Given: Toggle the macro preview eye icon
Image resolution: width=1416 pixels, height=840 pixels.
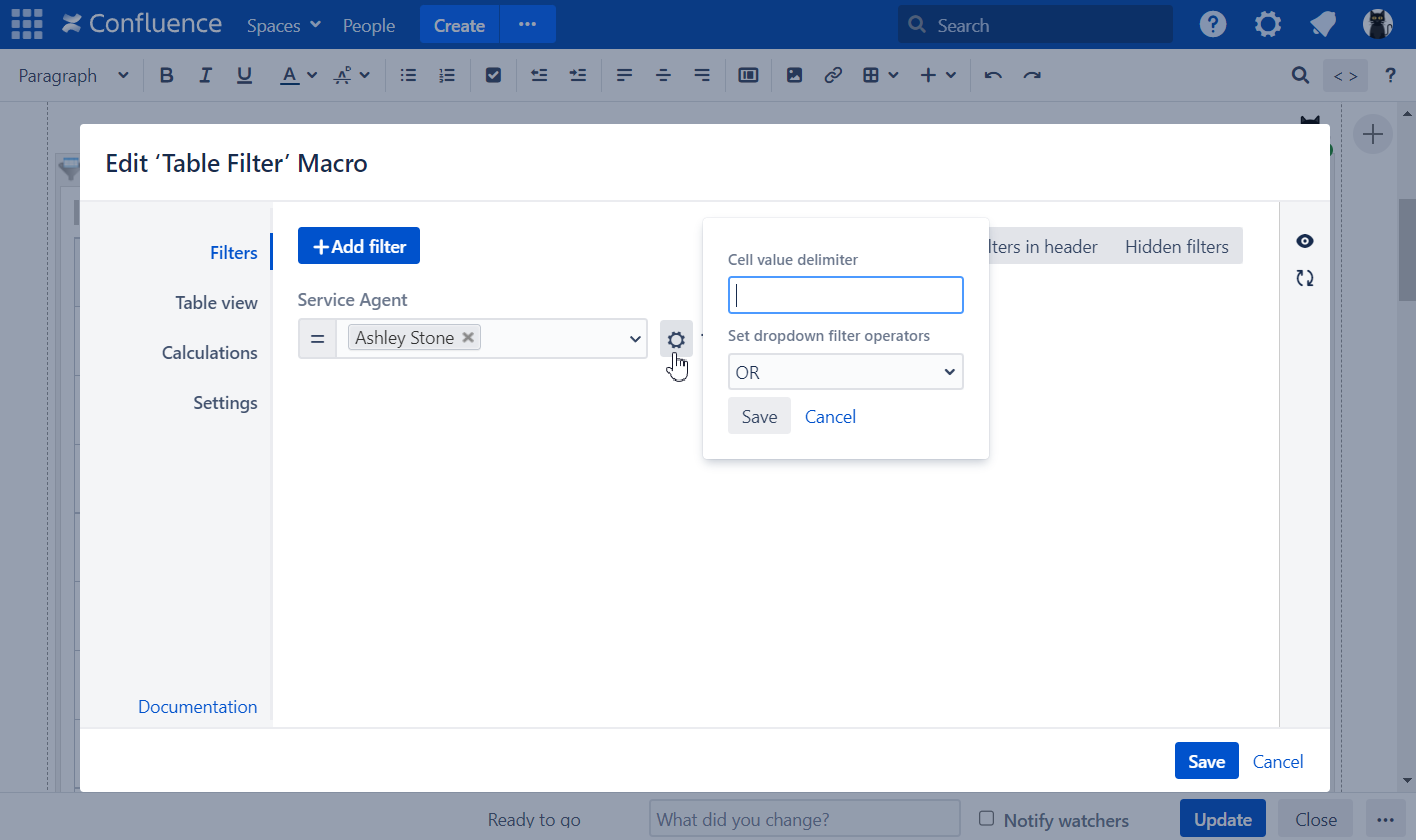Looking at the screenshot, I should coord(1304,241).
